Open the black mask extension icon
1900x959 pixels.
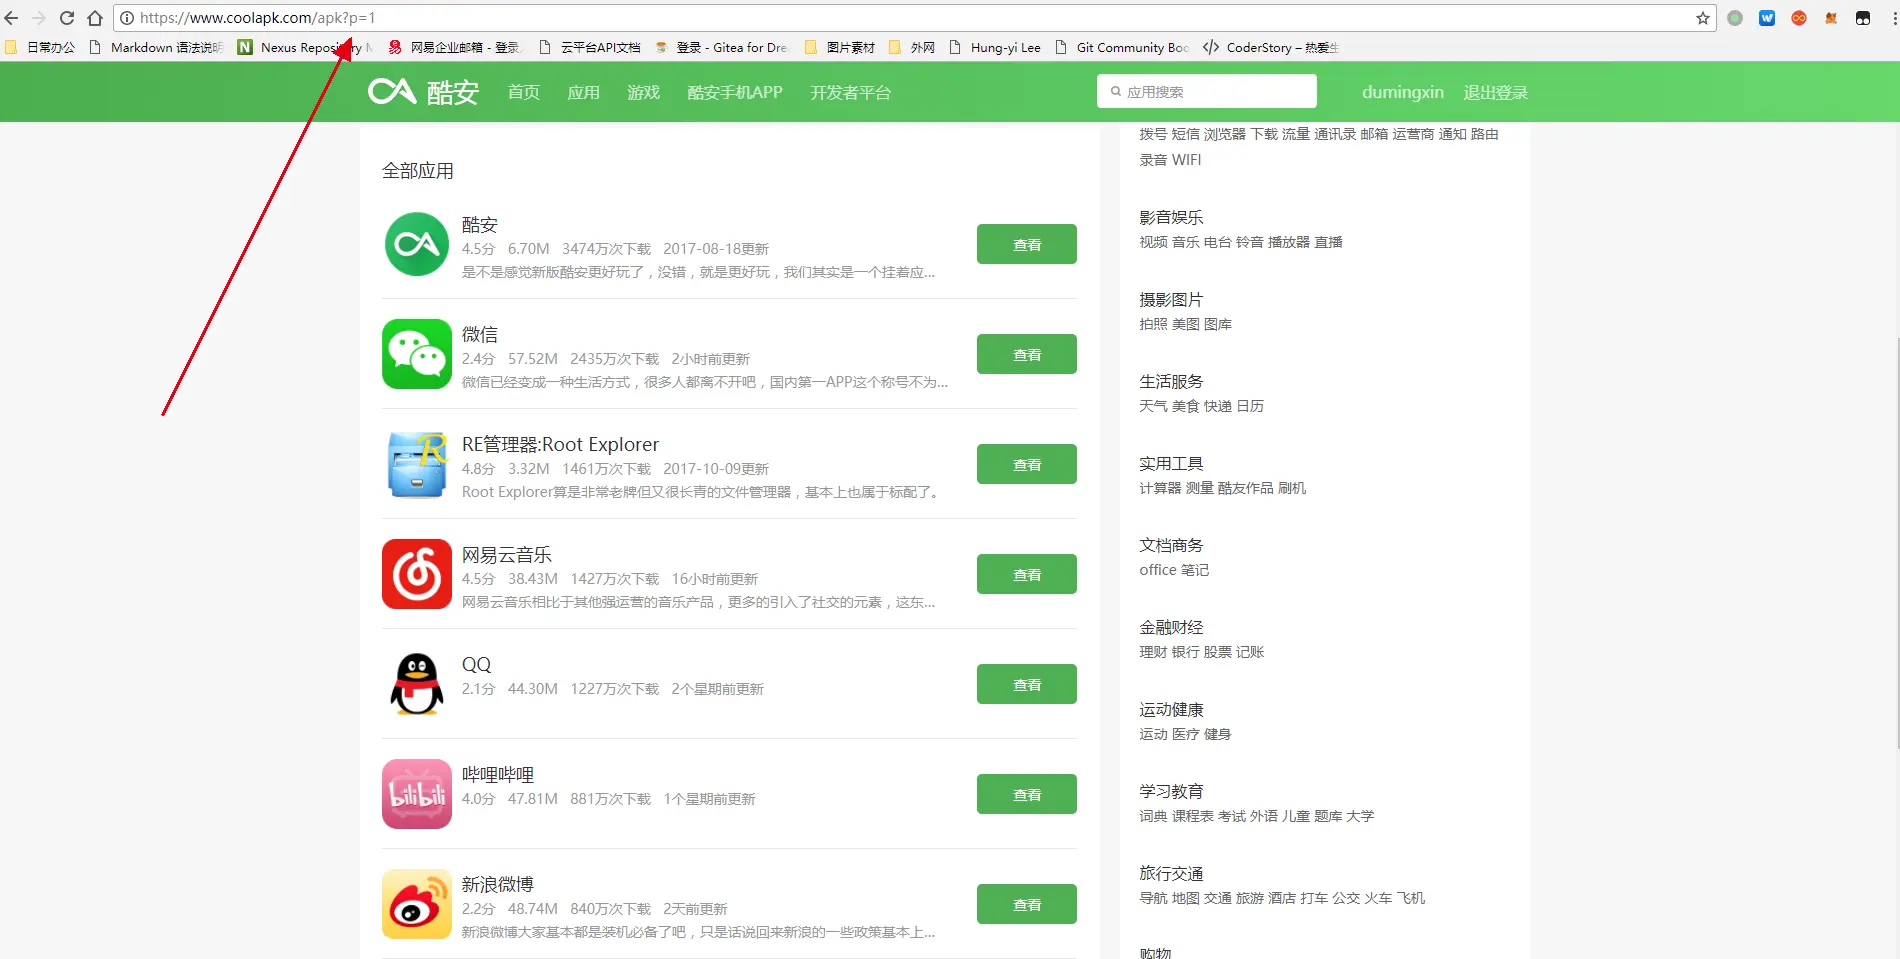click(1863, 18)
